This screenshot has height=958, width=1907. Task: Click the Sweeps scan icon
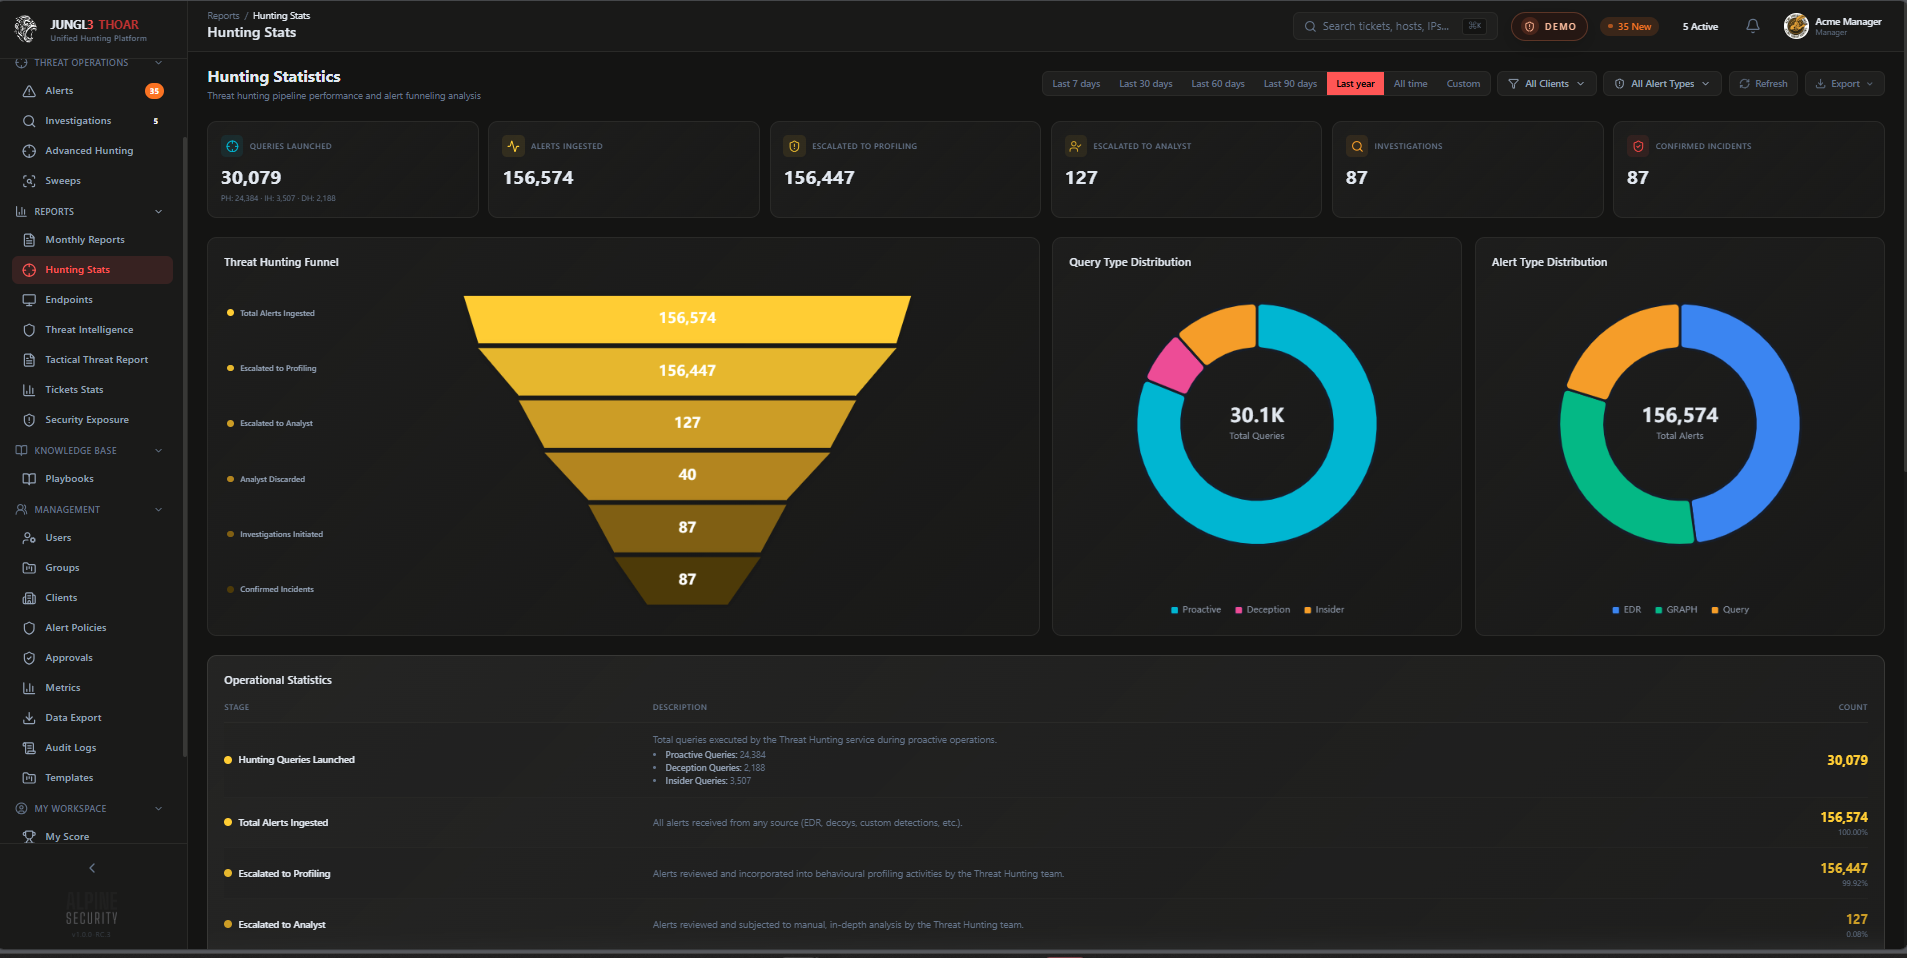click(x=29, y=181)
